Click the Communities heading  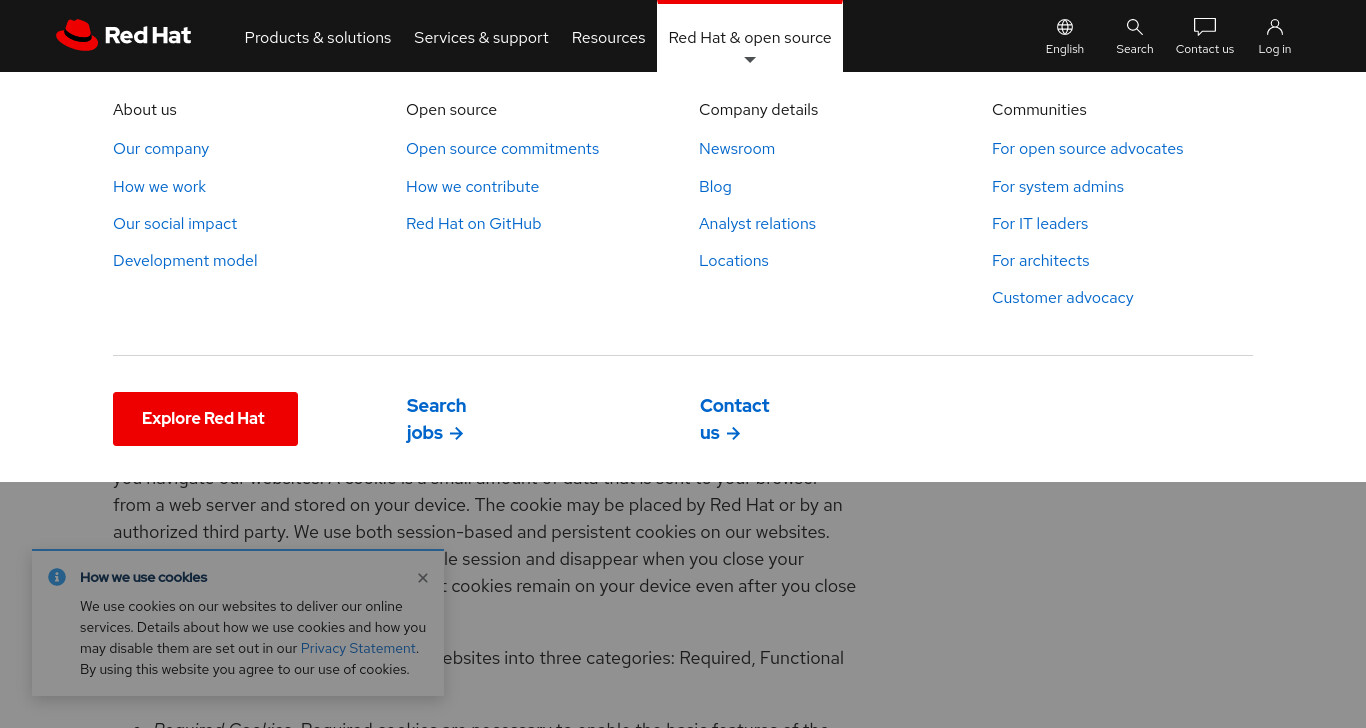pyautogui.click(x=1039, y=110)
